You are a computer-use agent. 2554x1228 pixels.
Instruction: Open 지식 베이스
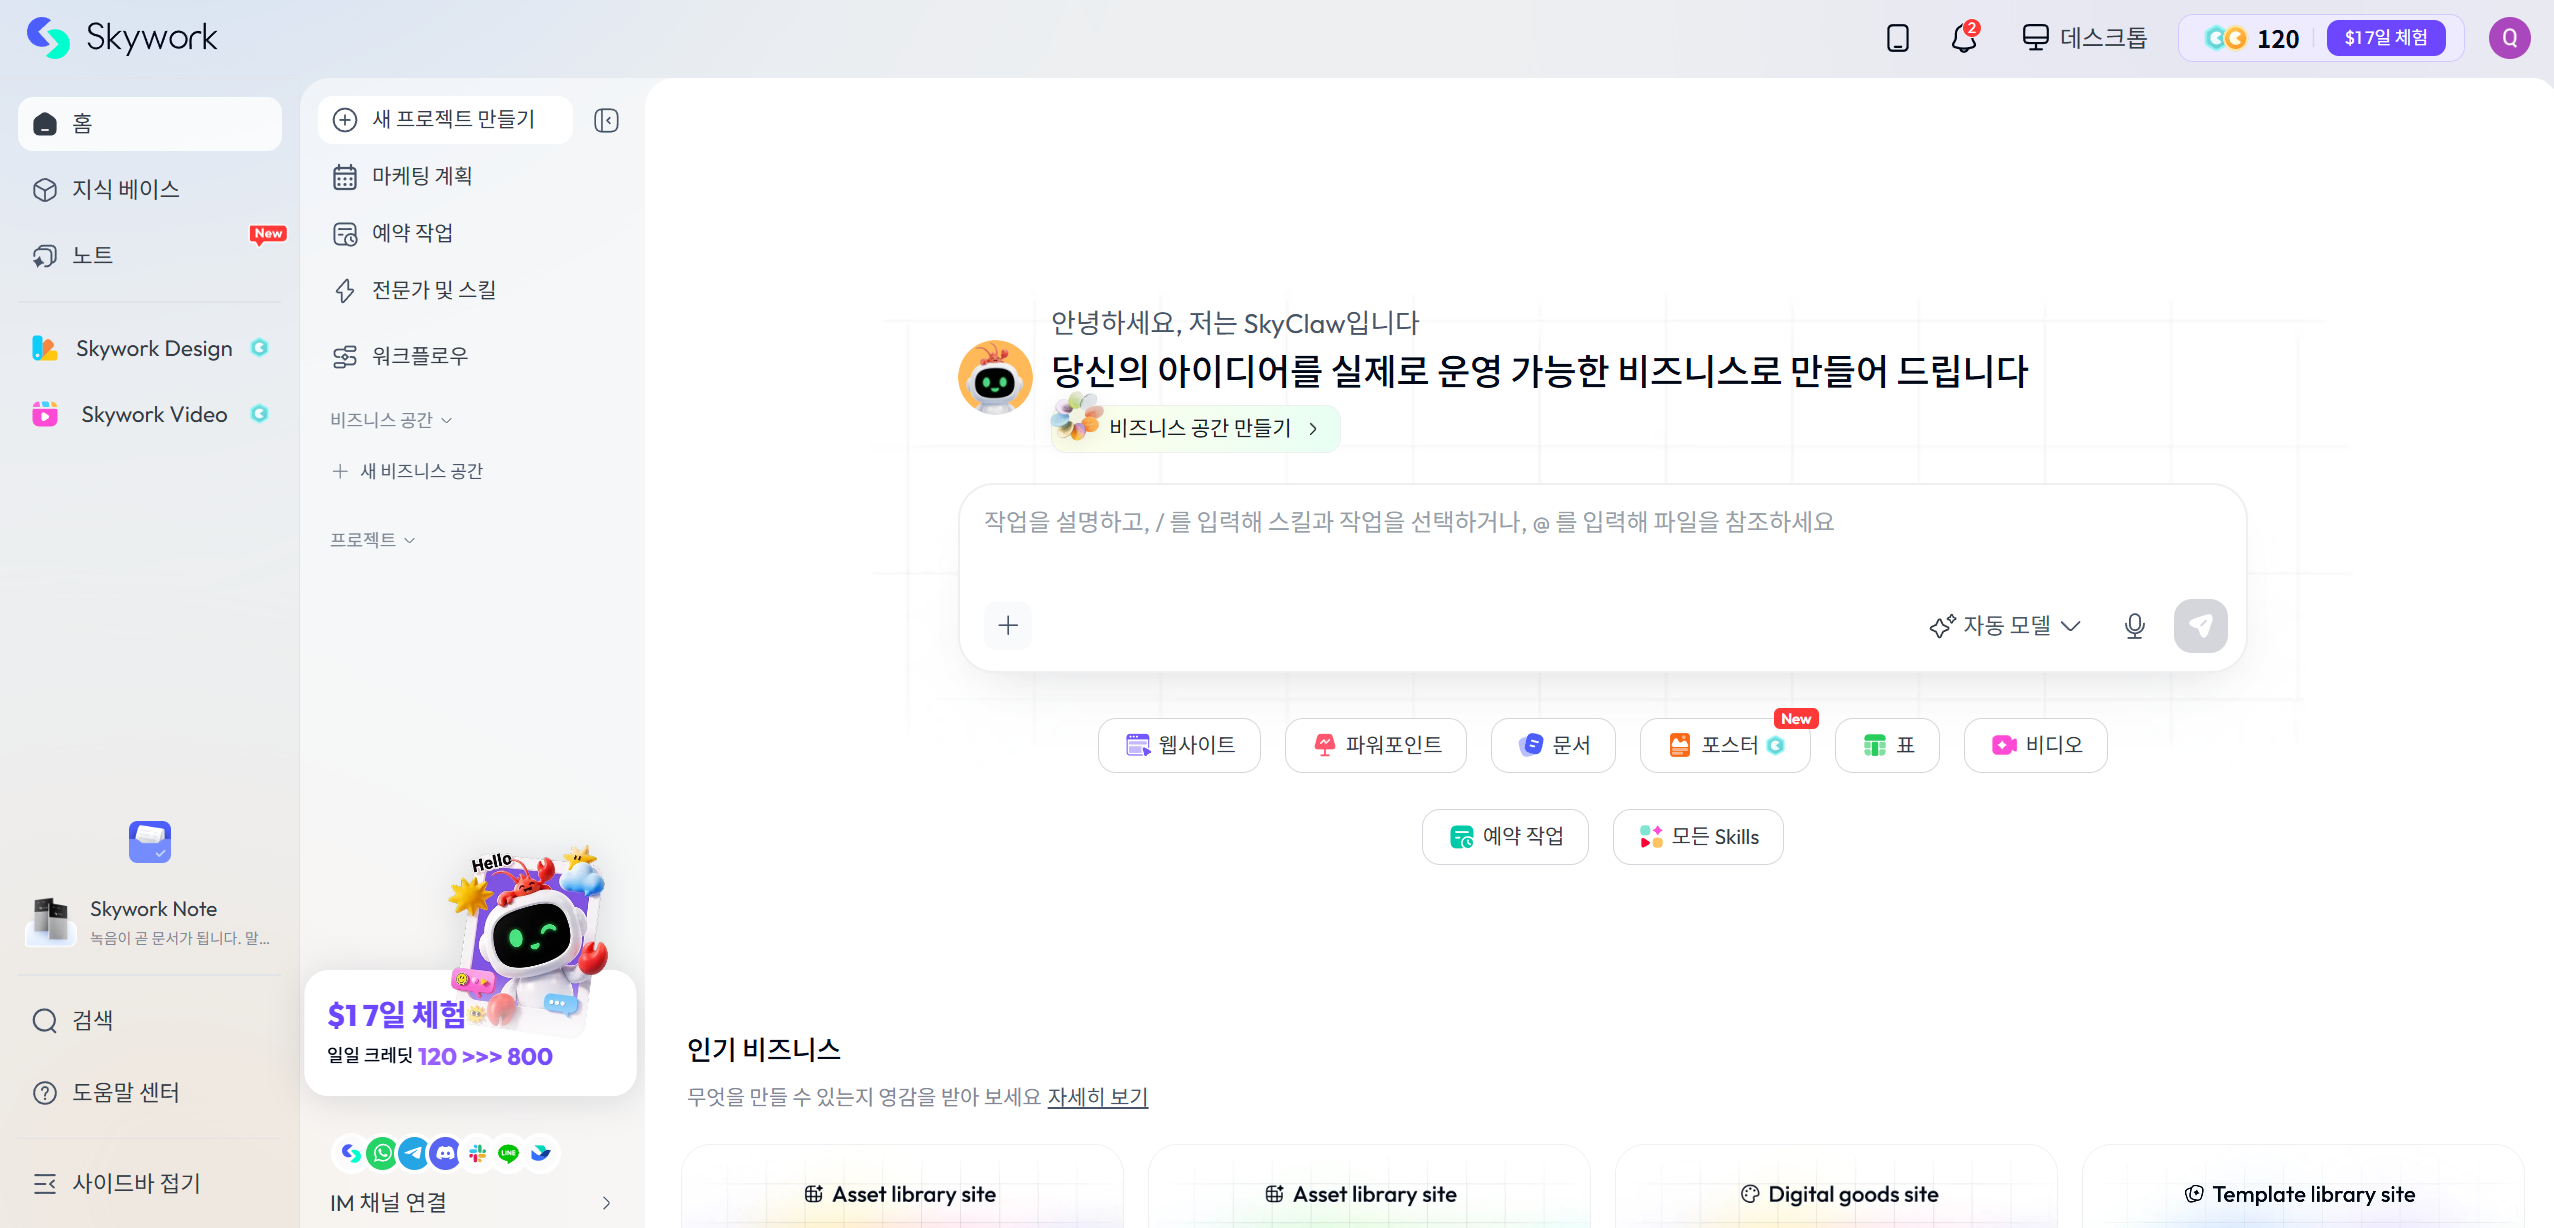click(x=150, y=190)
